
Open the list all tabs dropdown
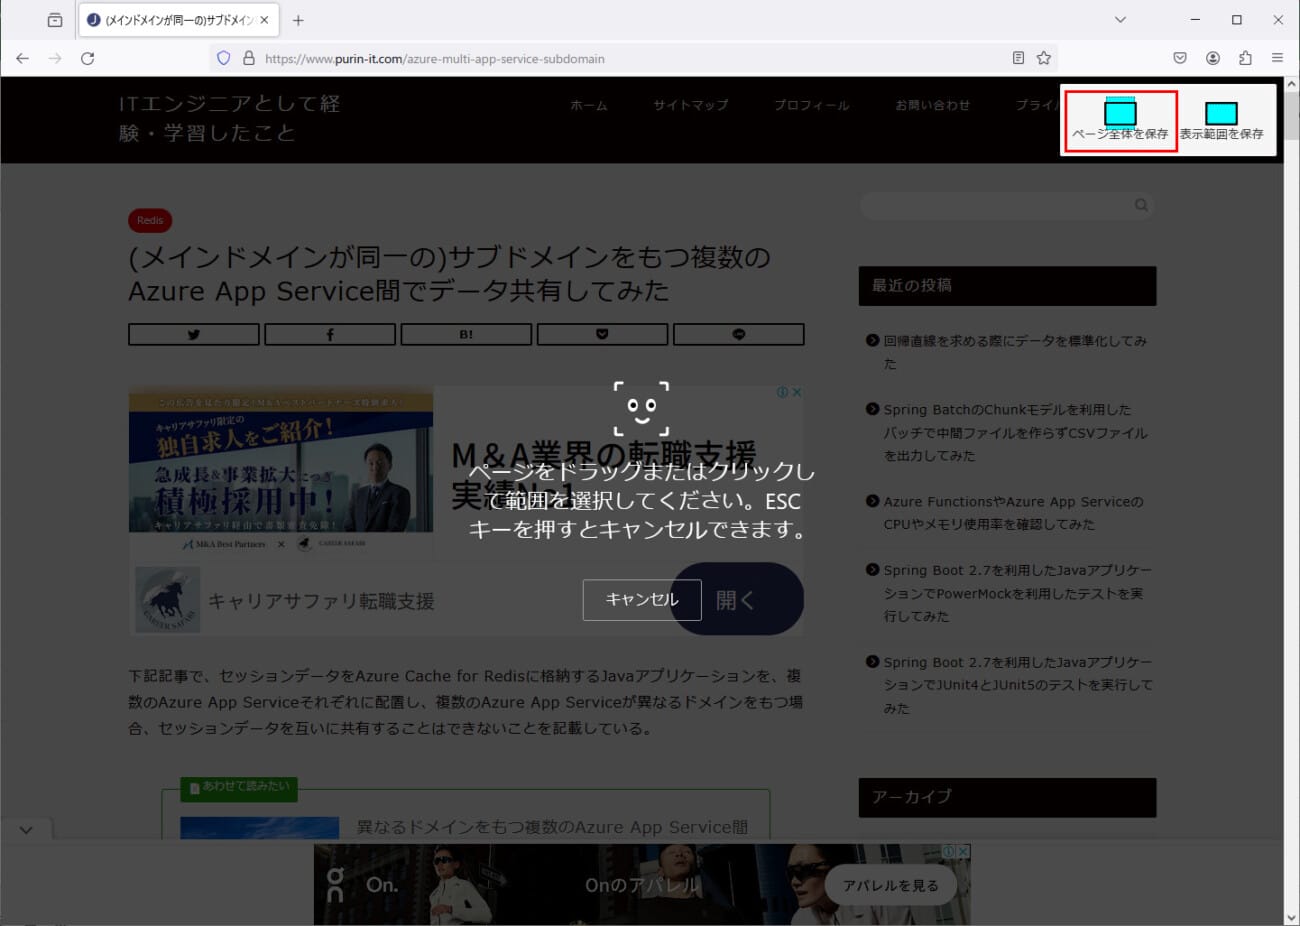click(x=1120, y=20)
